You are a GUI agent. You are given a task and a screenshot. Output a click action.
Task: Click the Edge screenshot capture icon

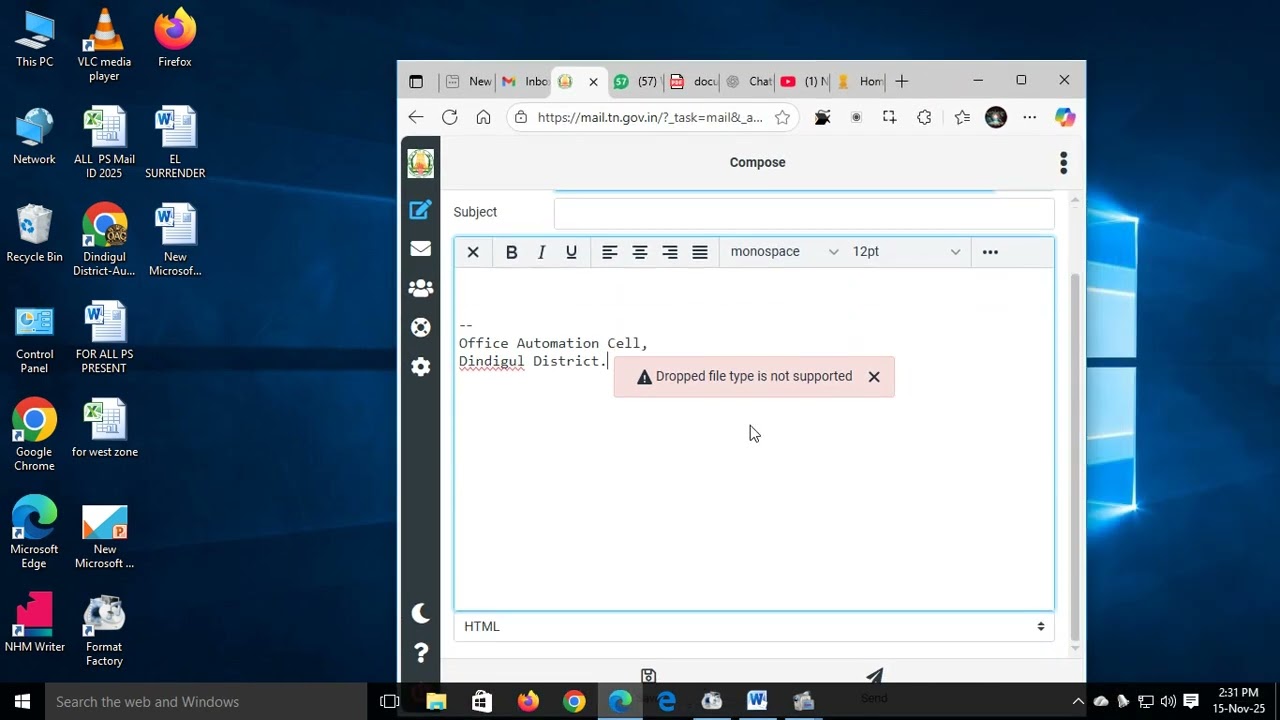coord(889,118)
